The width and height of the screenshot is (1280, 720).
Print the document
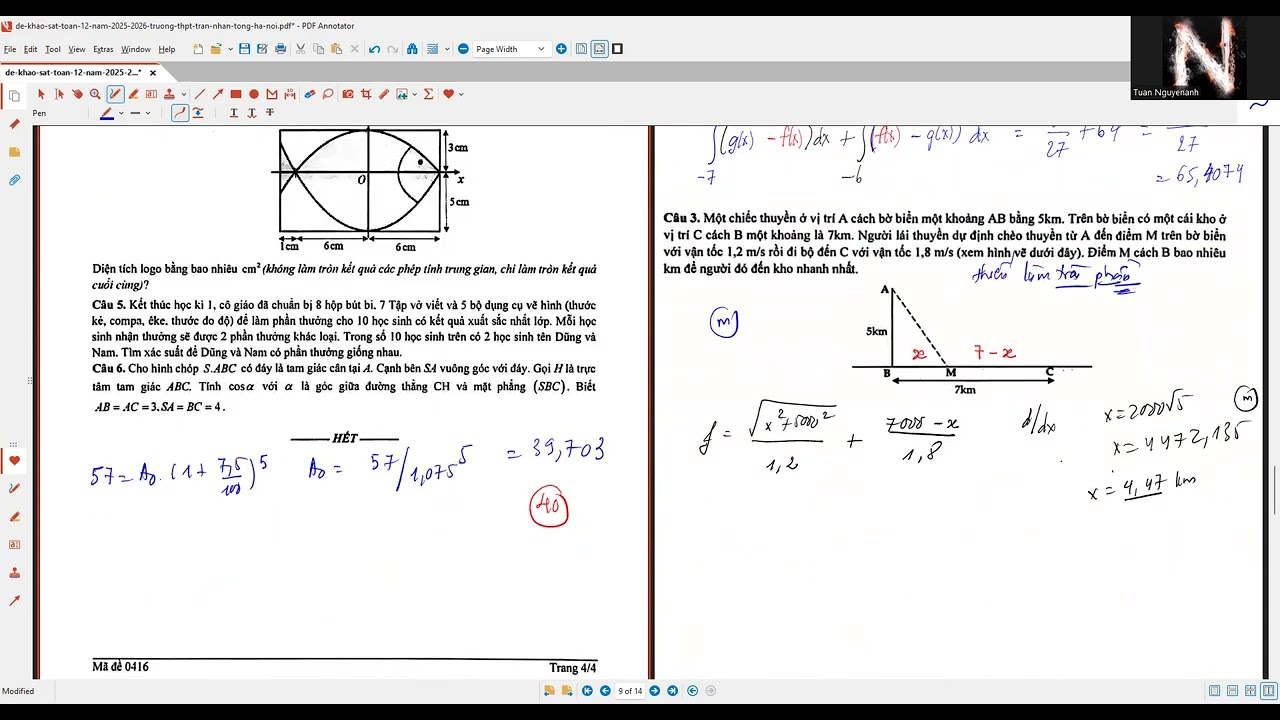(281, 49)
